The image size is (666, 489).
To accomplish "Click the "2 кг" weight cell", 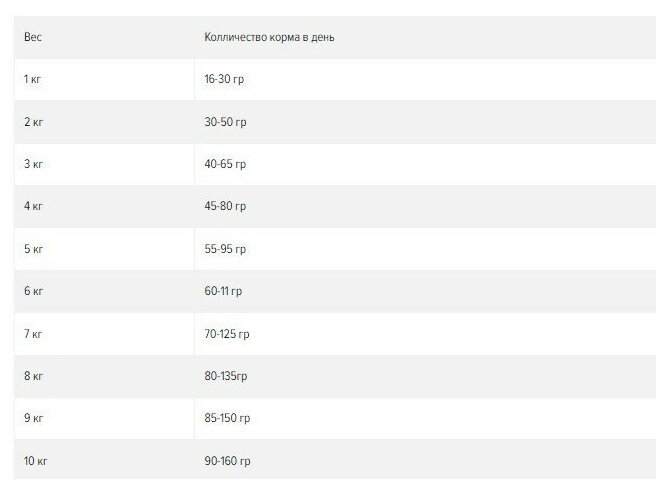I will (x=33, y=122).
